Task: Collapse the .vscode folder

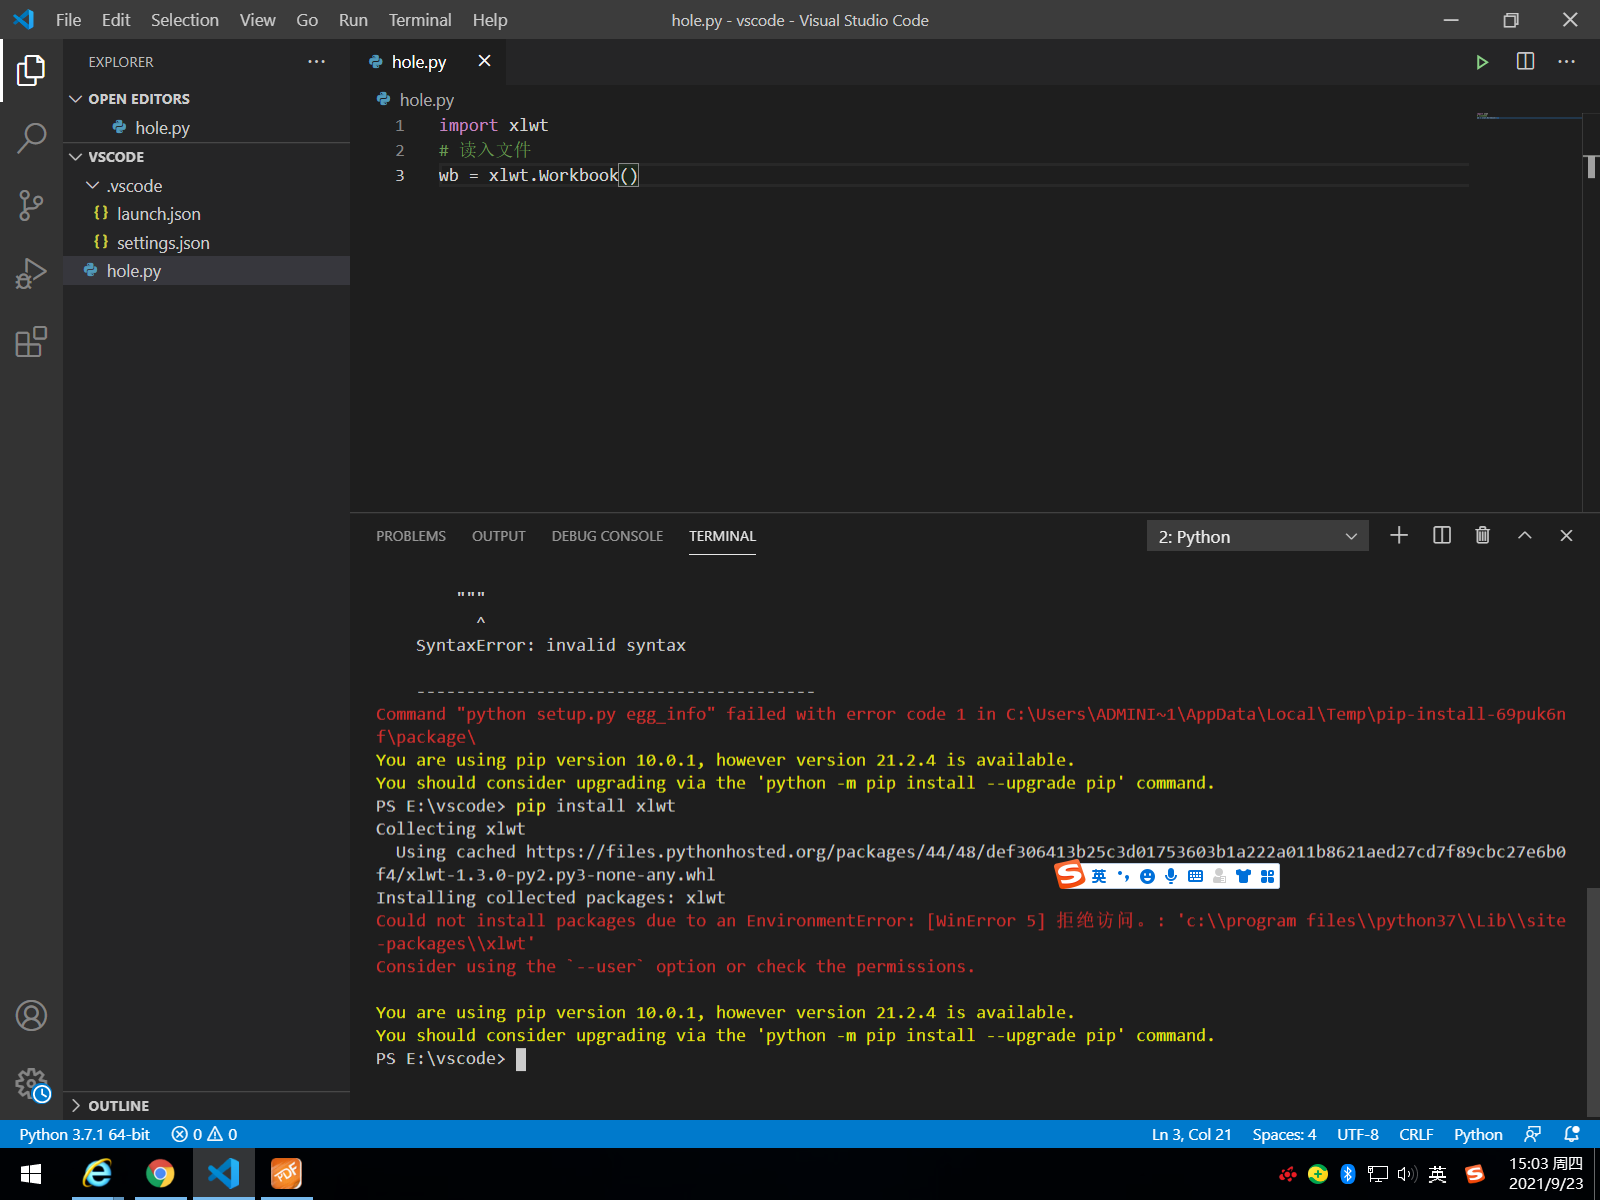Action: 206,186
